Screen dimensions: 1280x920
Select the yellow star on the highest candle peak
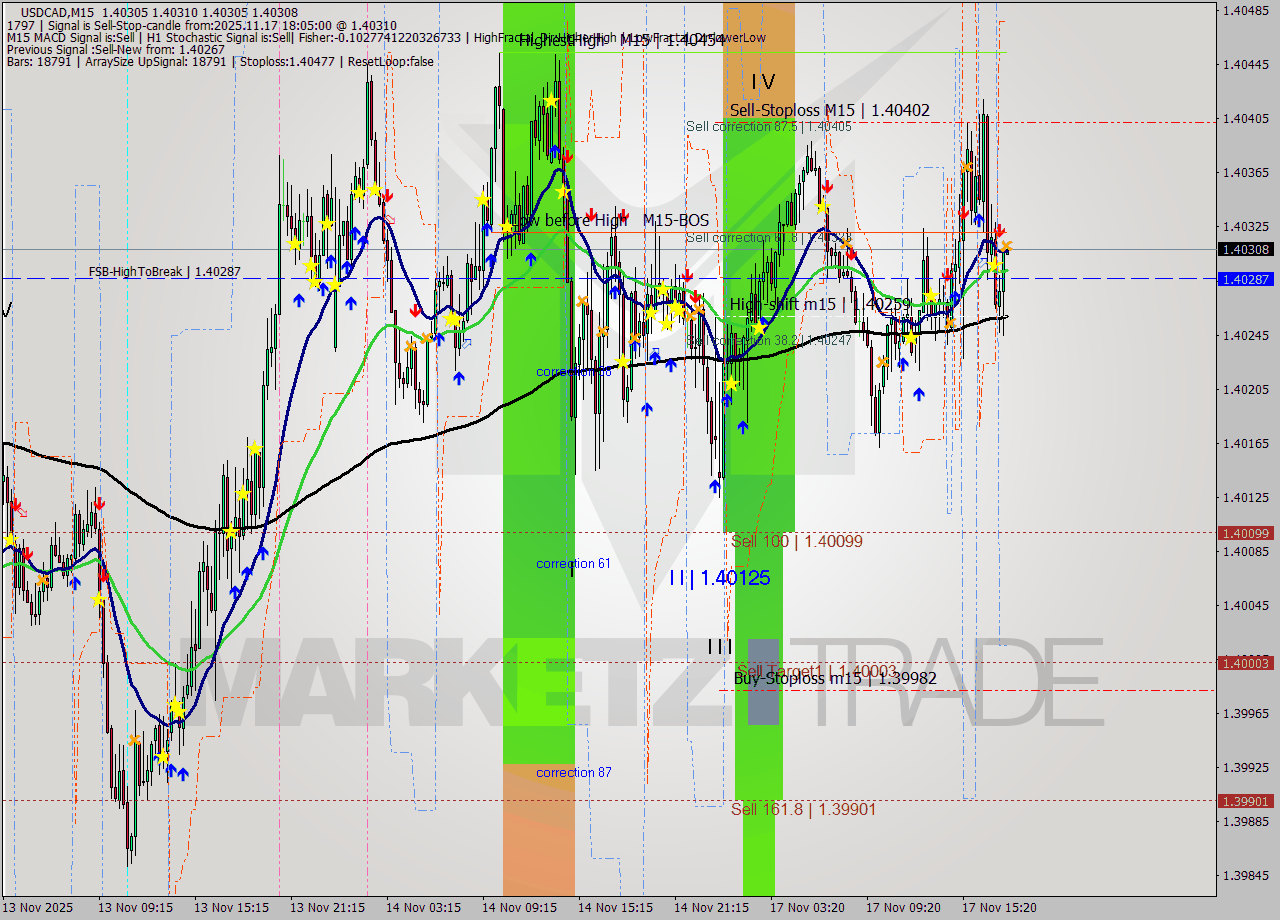pyautogui.click(x=551, y=101)
